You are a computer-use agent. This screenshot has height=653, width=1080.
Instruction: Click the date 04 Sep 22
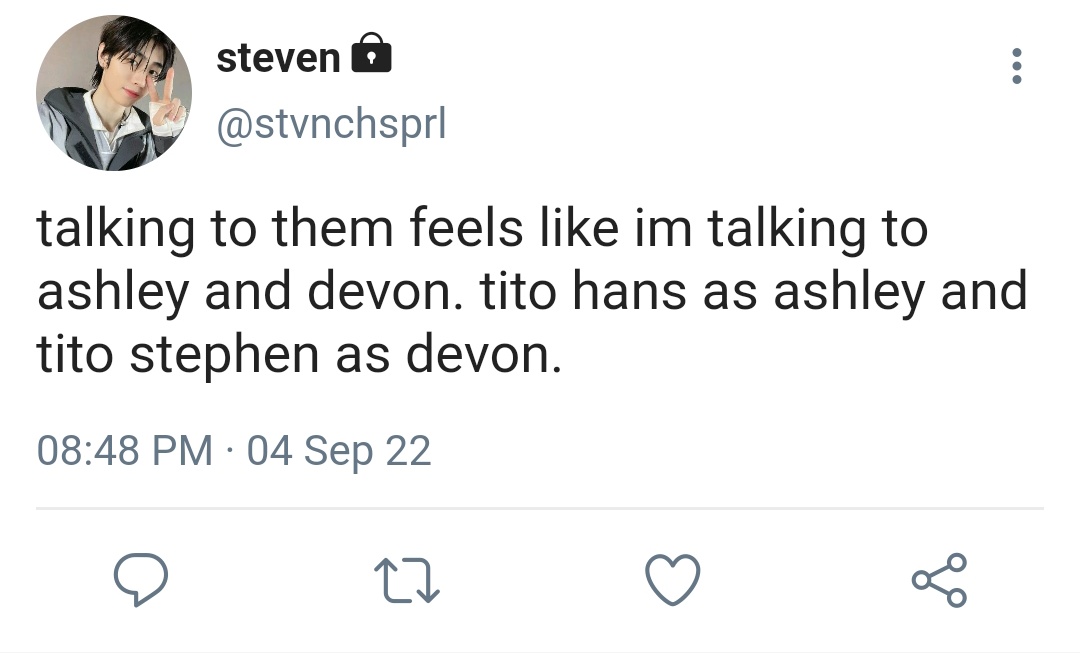pos(339,451)
